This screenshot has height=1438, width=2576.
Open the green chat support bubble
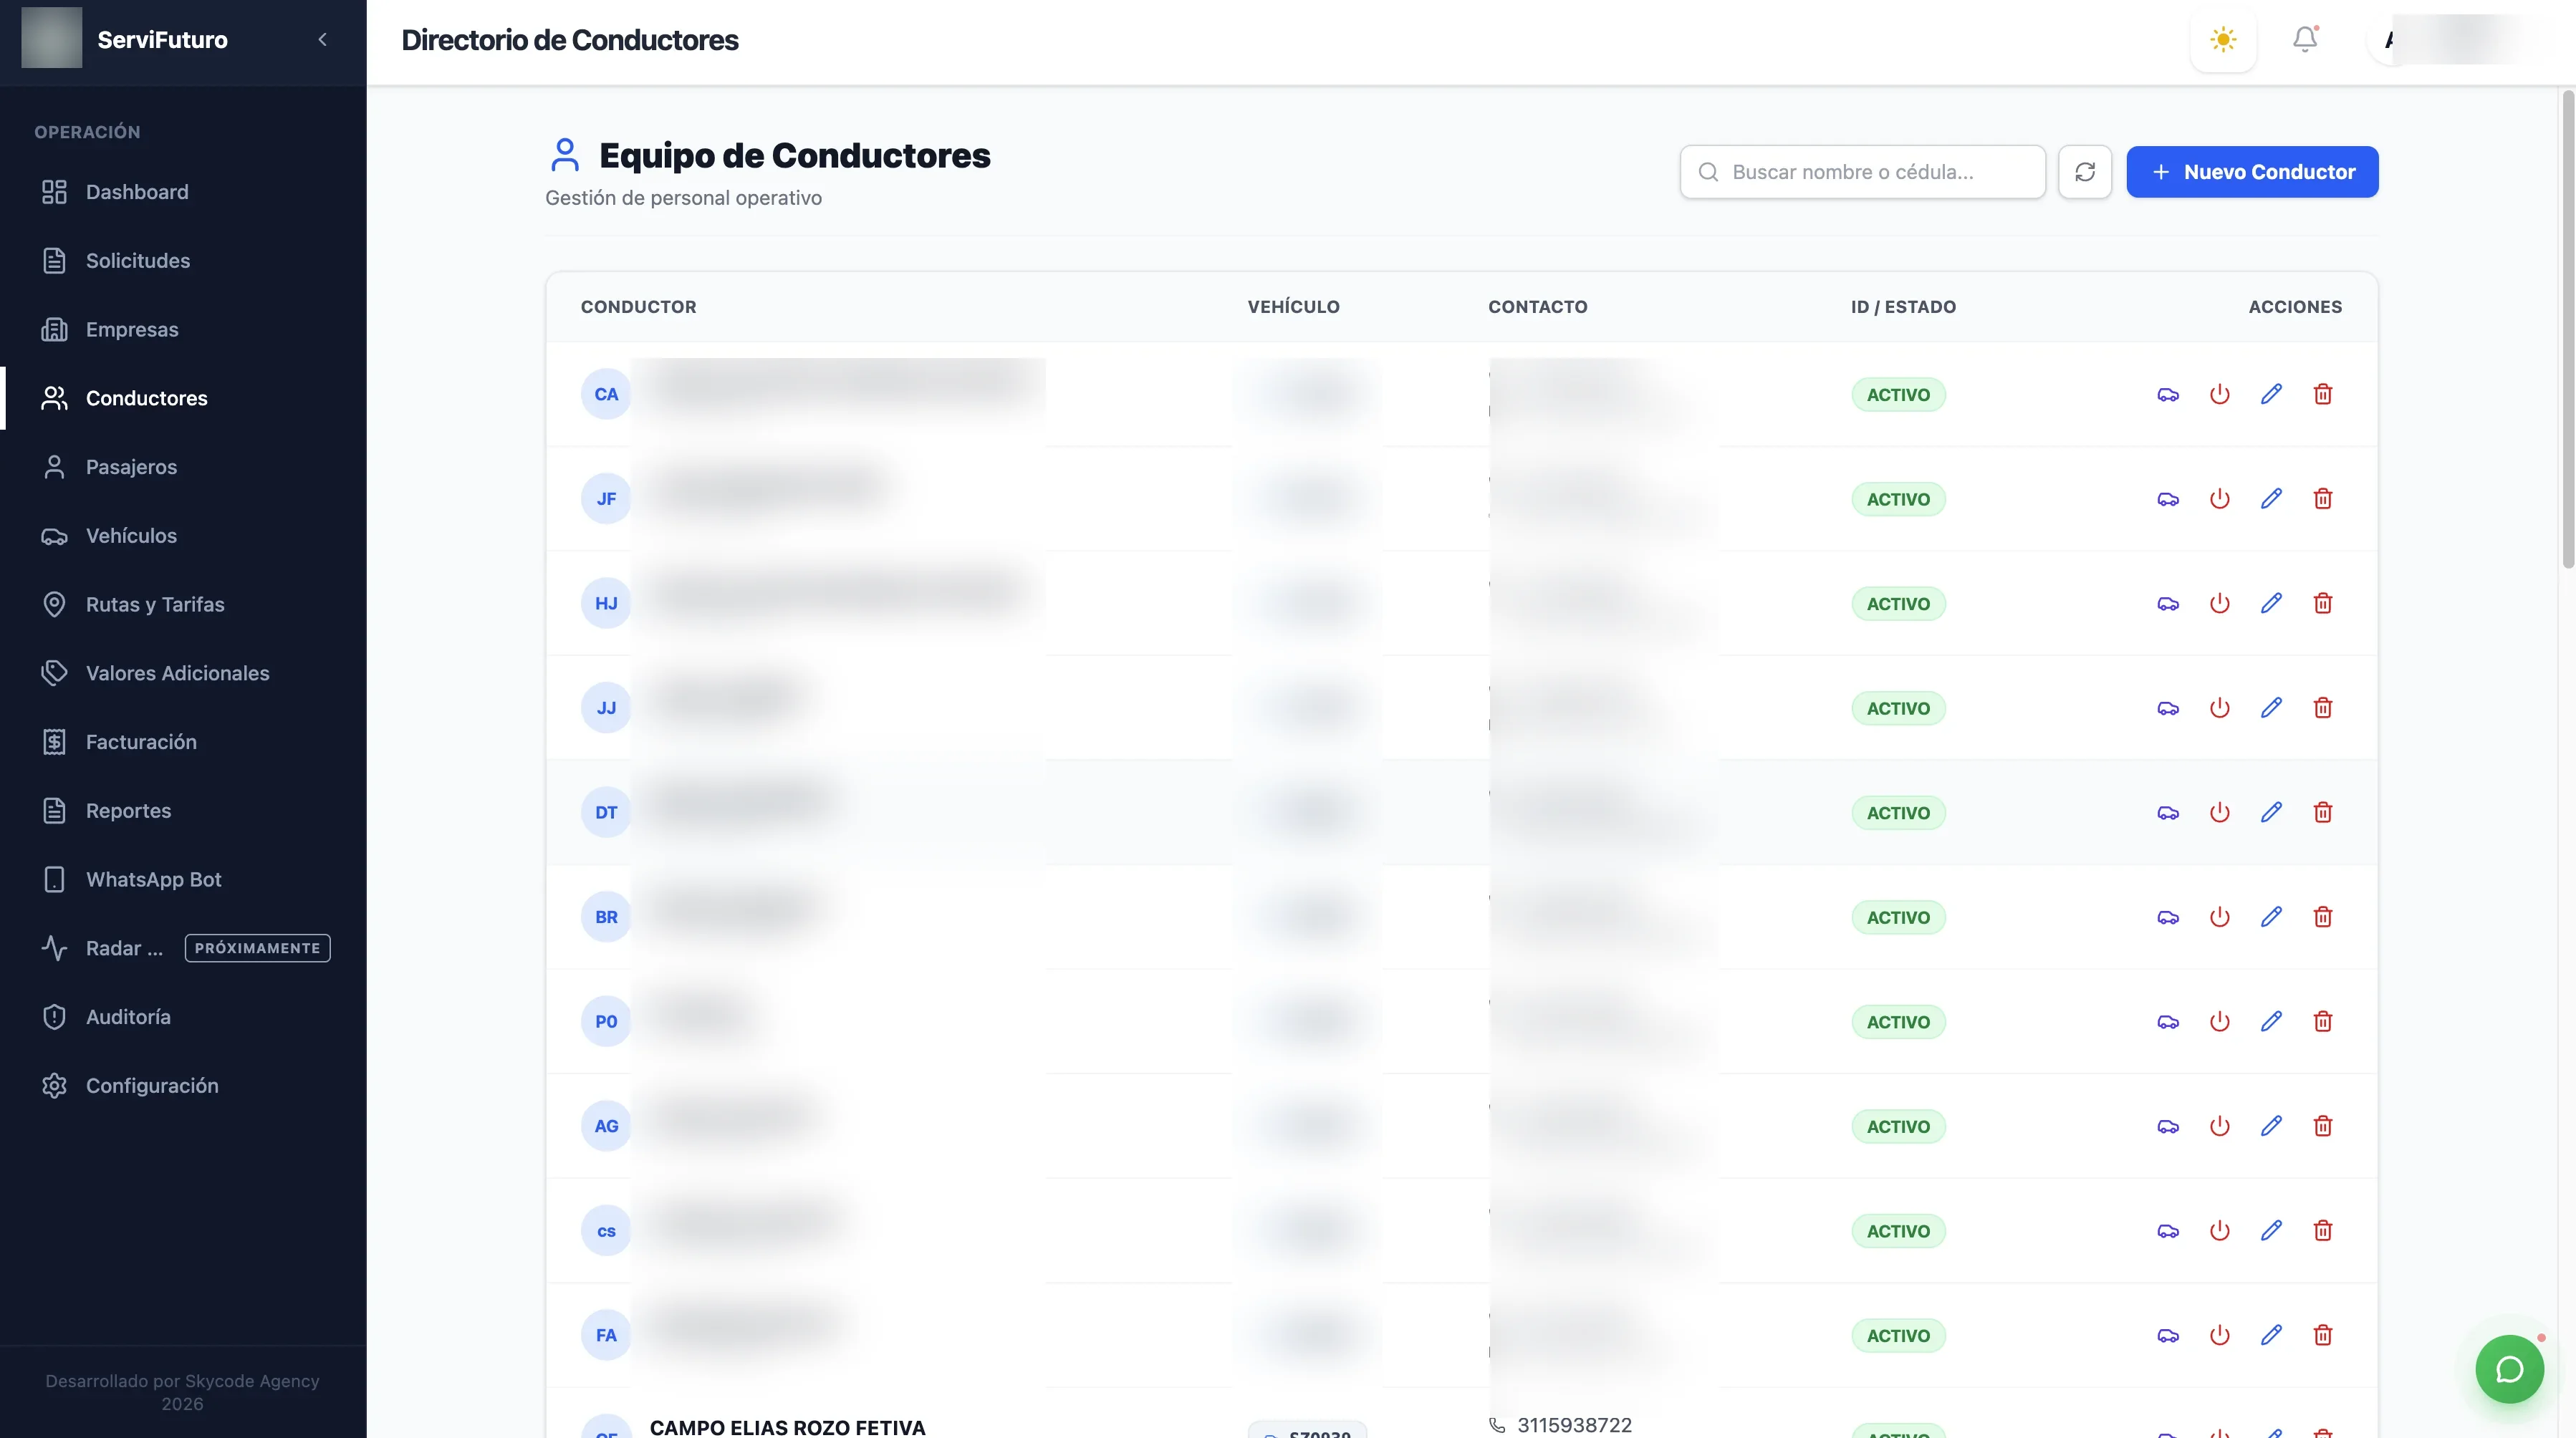[x=2509, y=1369]
